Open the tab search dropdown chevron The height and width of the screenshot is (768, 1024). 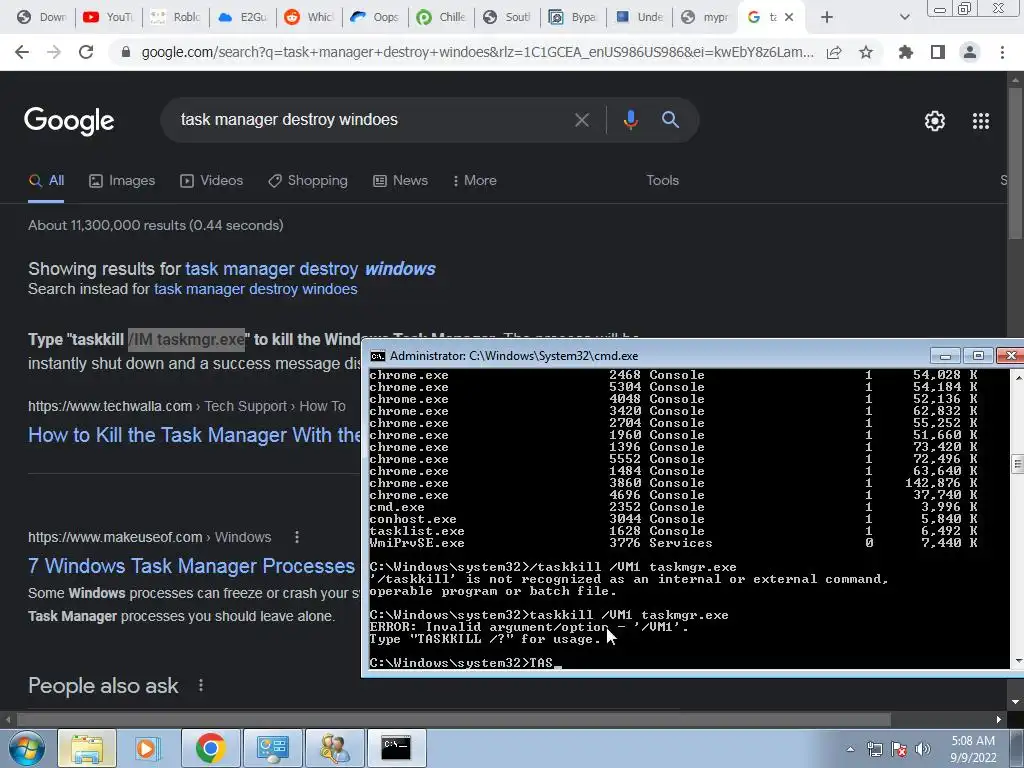click(x=904, y=18)
